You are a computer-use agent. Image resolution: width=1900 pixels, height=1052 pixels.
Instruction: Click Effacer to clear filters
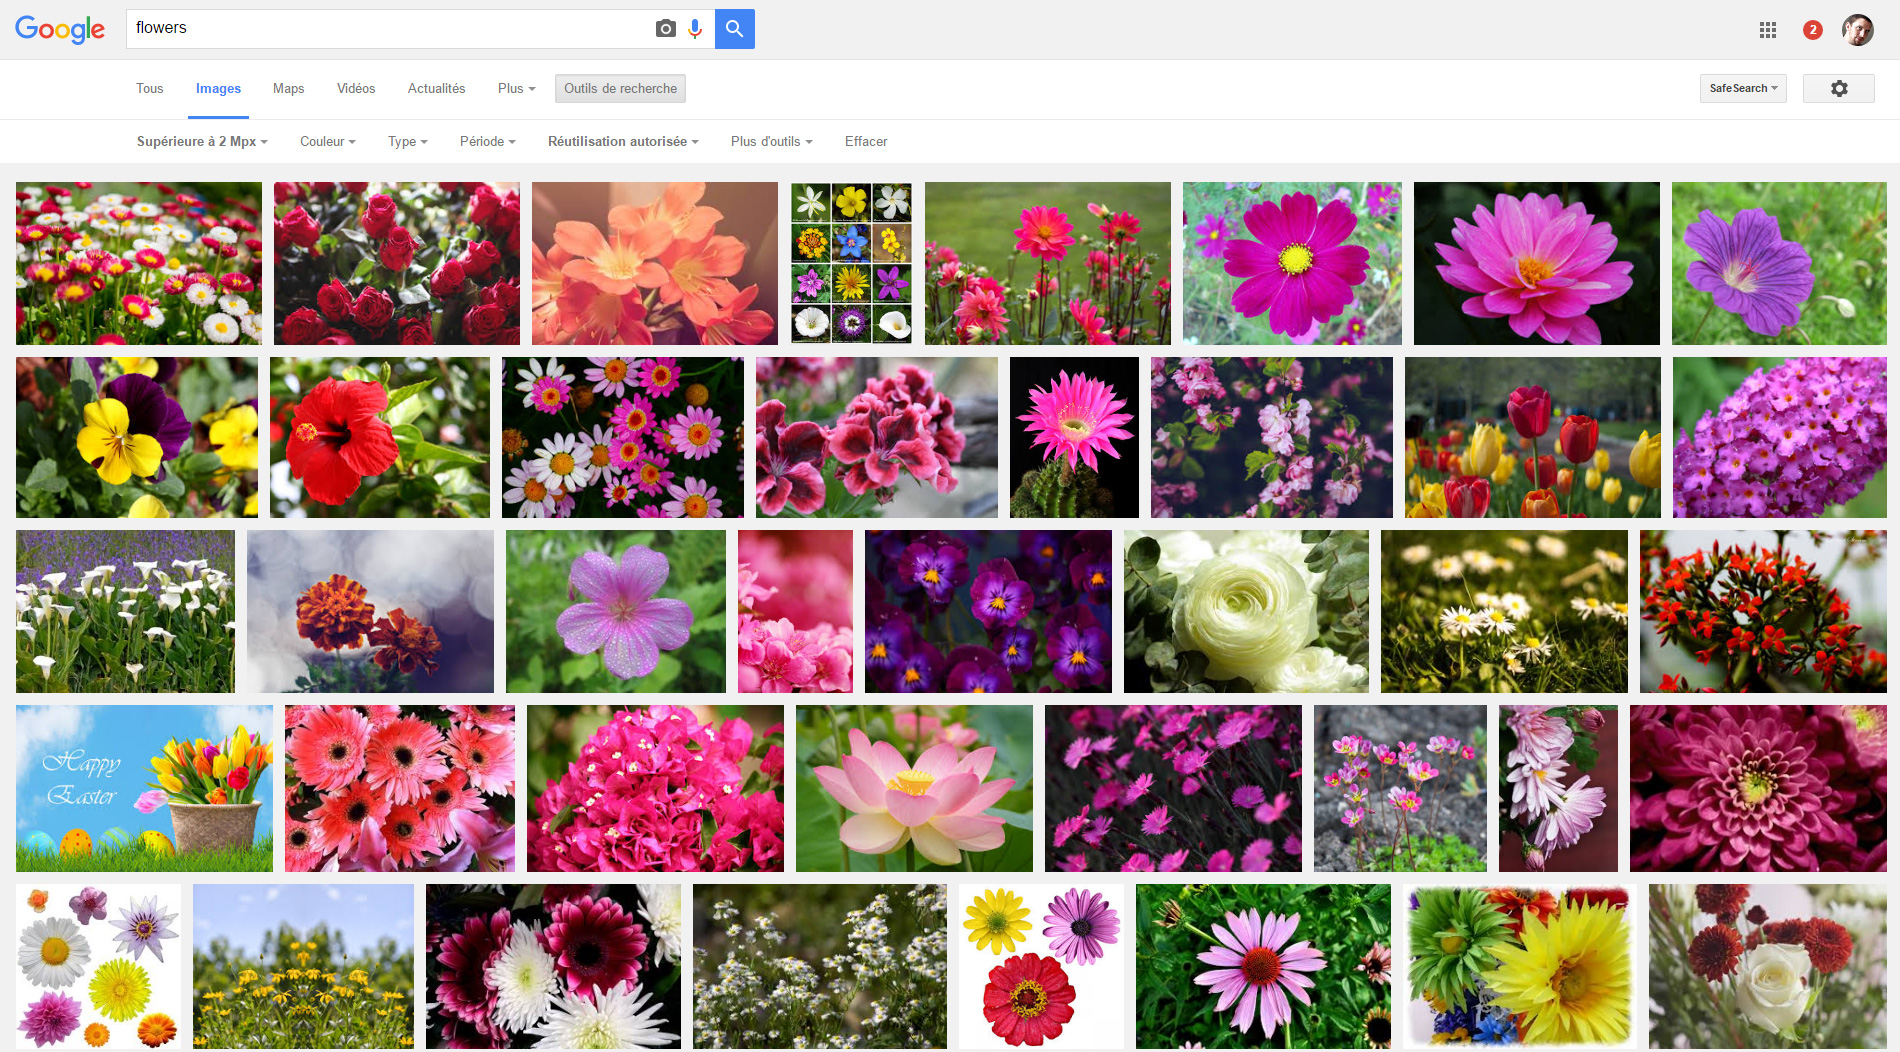(x=866, y=141)
